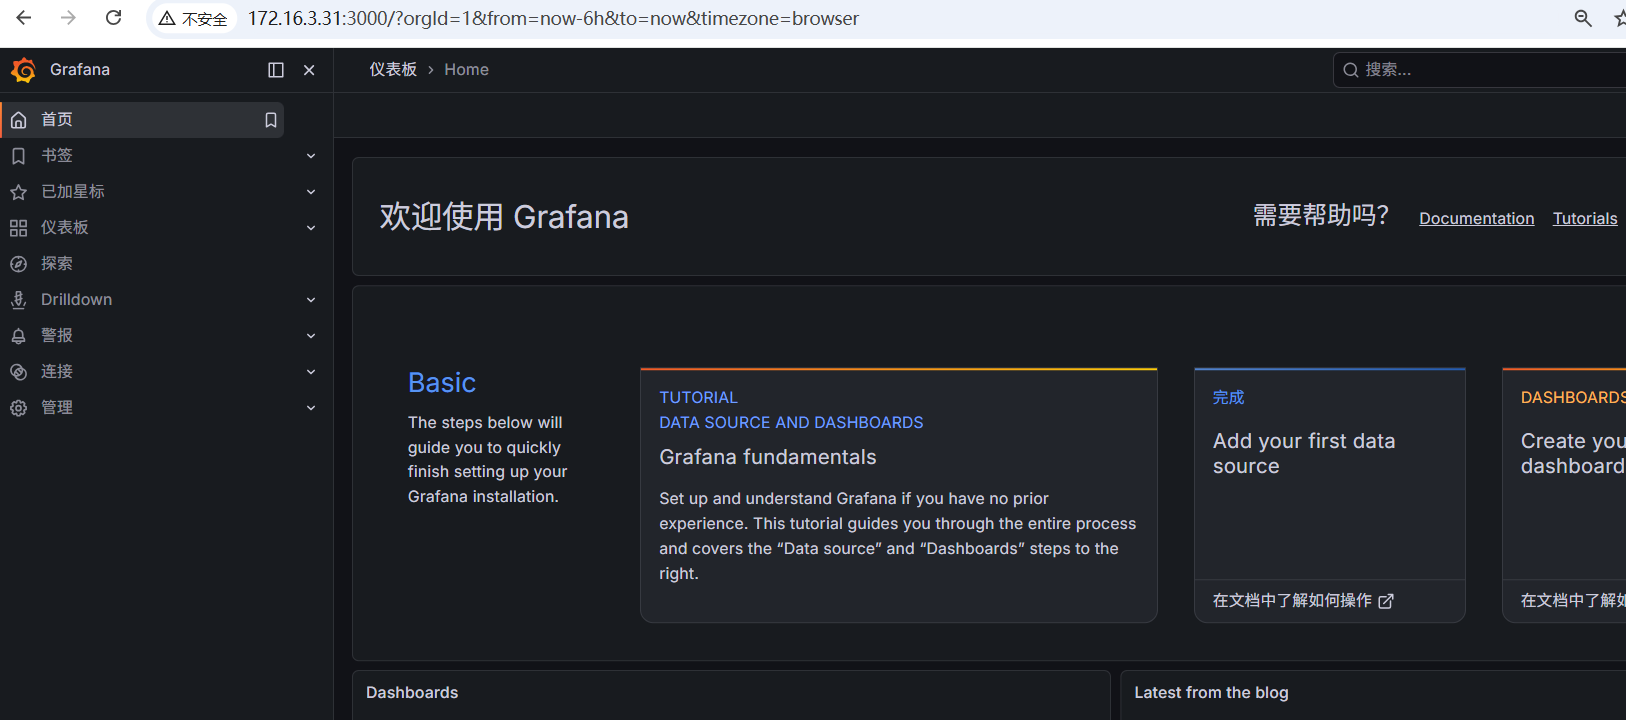Click the connections icon beside 连接
Screen dimensions: 1626x720
pos(18,372)
